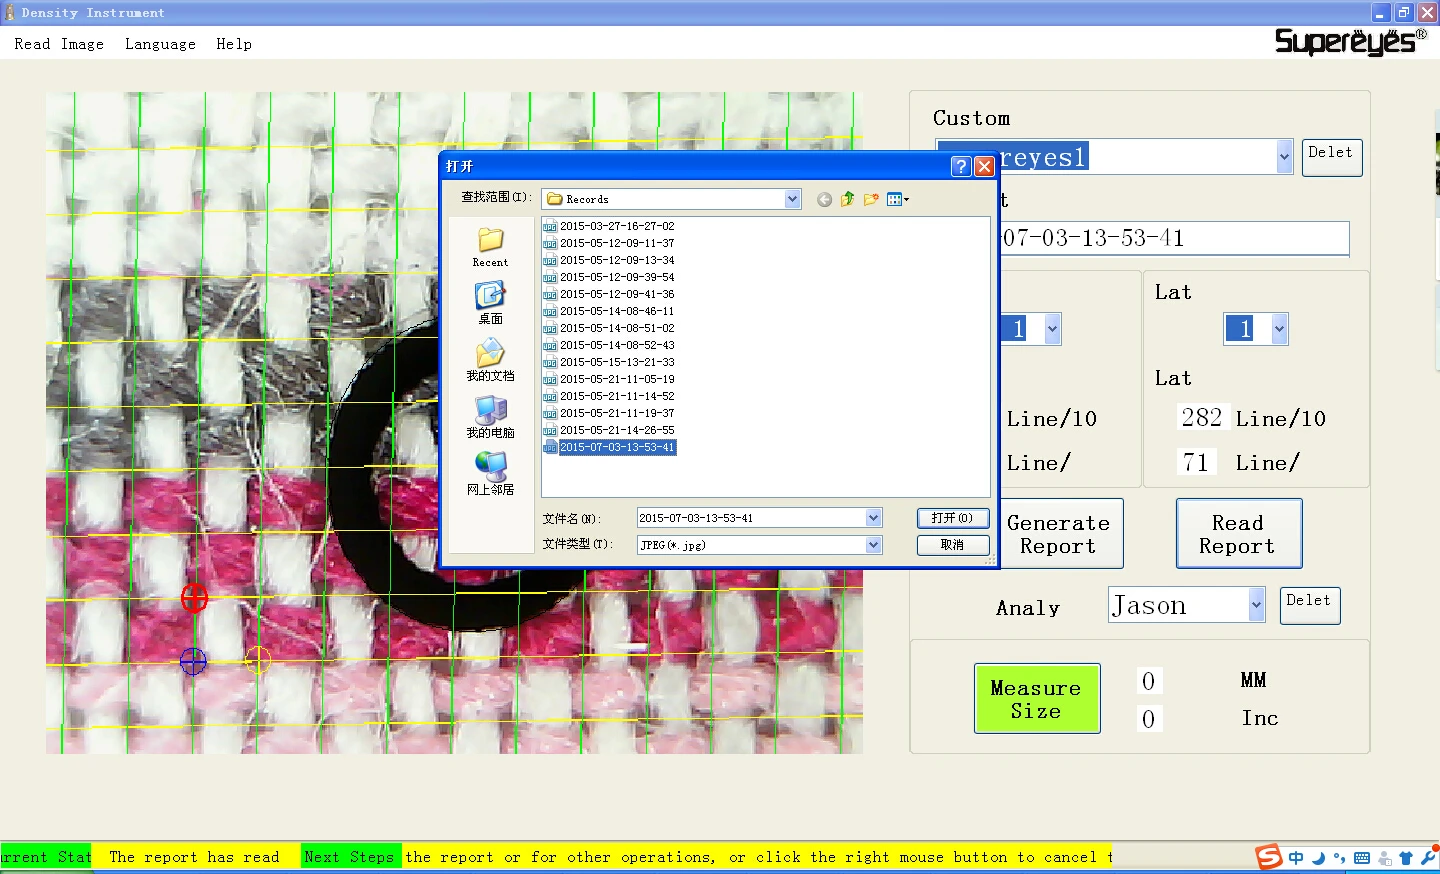
Task: Expand the JPEG file type dropdown
Action: [873, 545]
